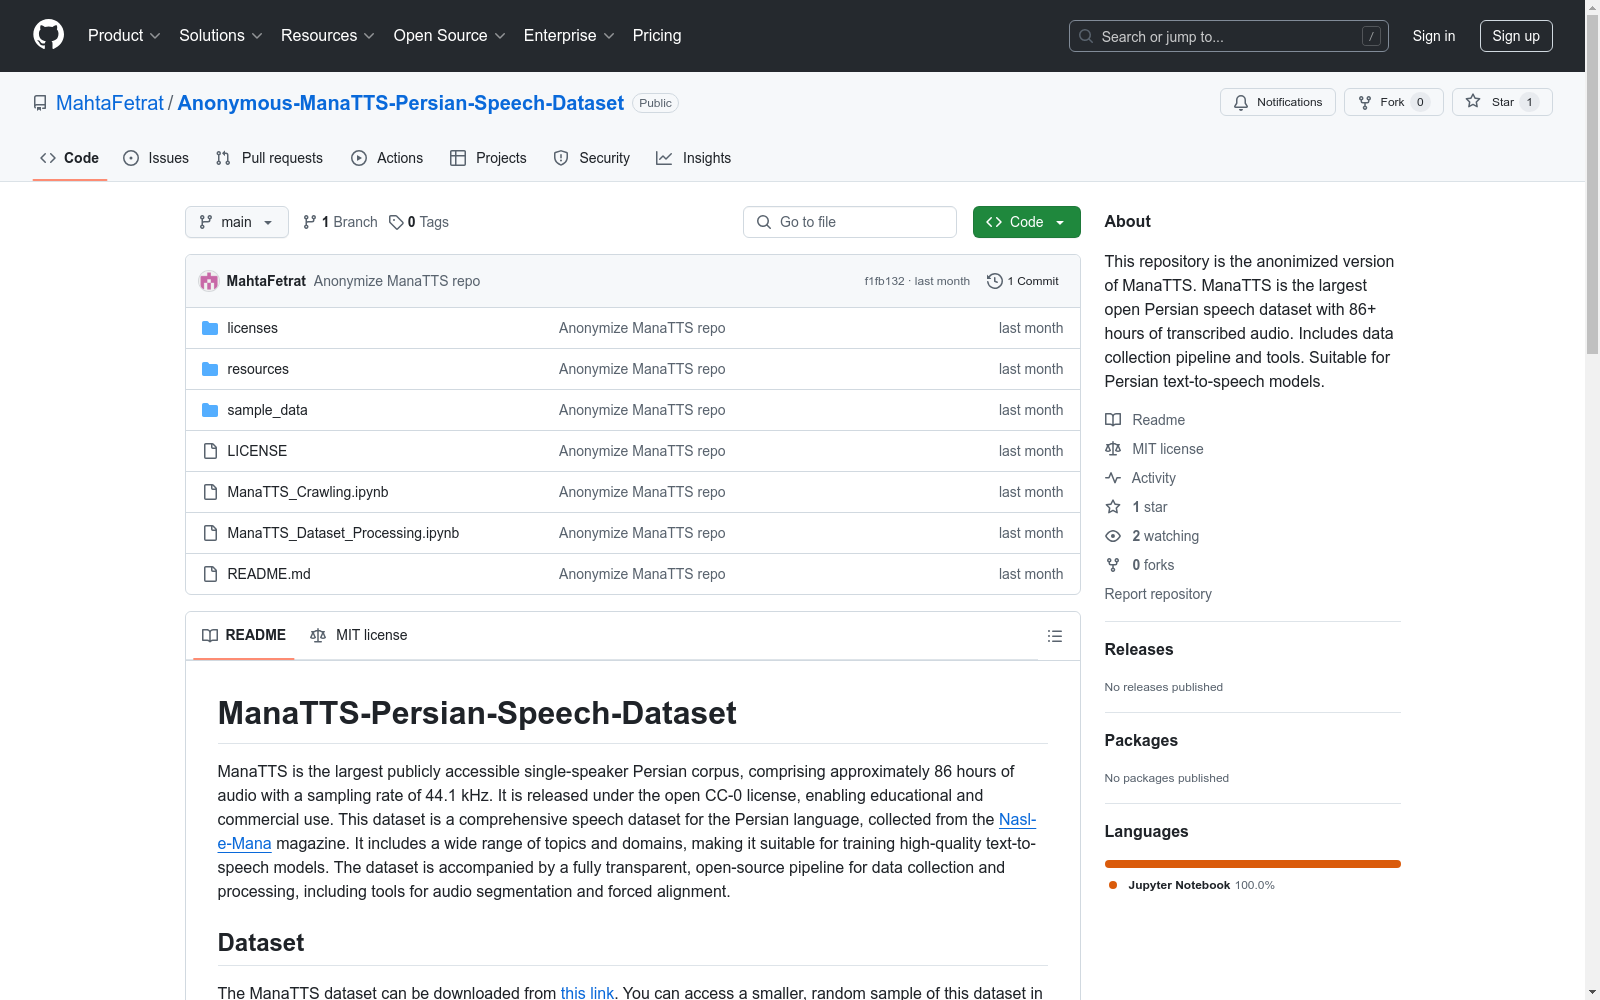Click the Jupyter Notebook 100.0% language entry

click(1192, 885)
